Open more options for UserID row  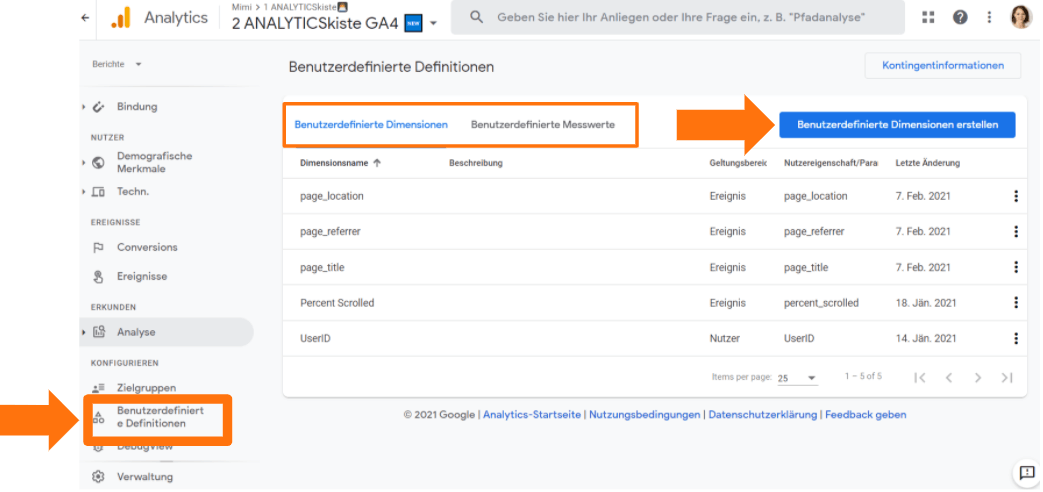pos(1016,339)
